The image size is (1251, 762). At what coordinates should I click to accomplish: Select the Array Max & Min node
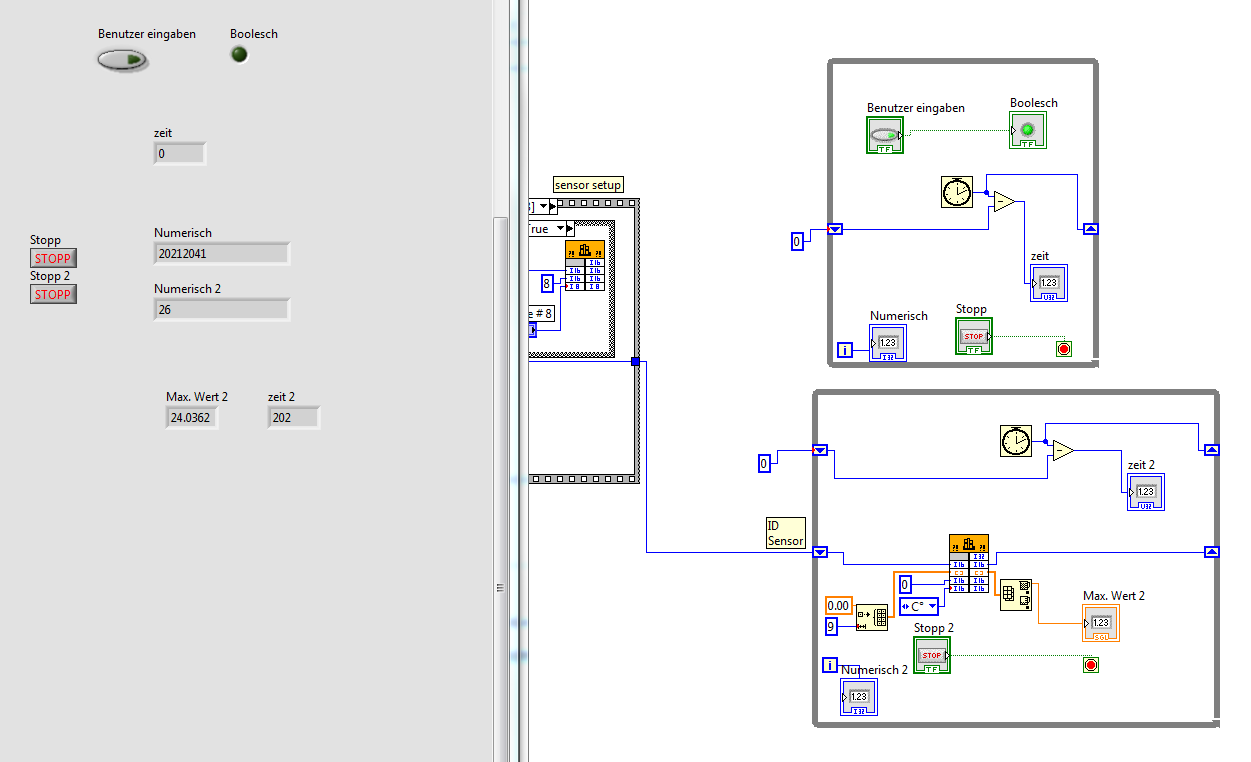(1016, 594)
